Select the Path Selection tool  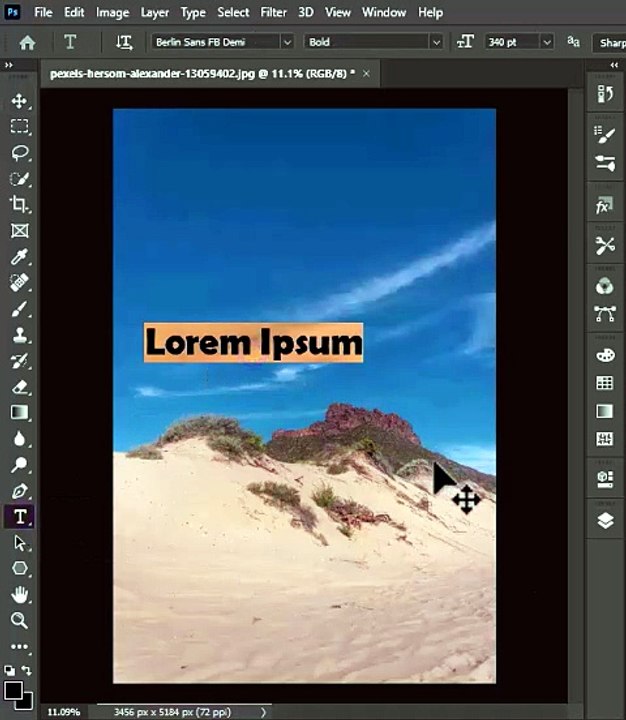pos(19,543)
